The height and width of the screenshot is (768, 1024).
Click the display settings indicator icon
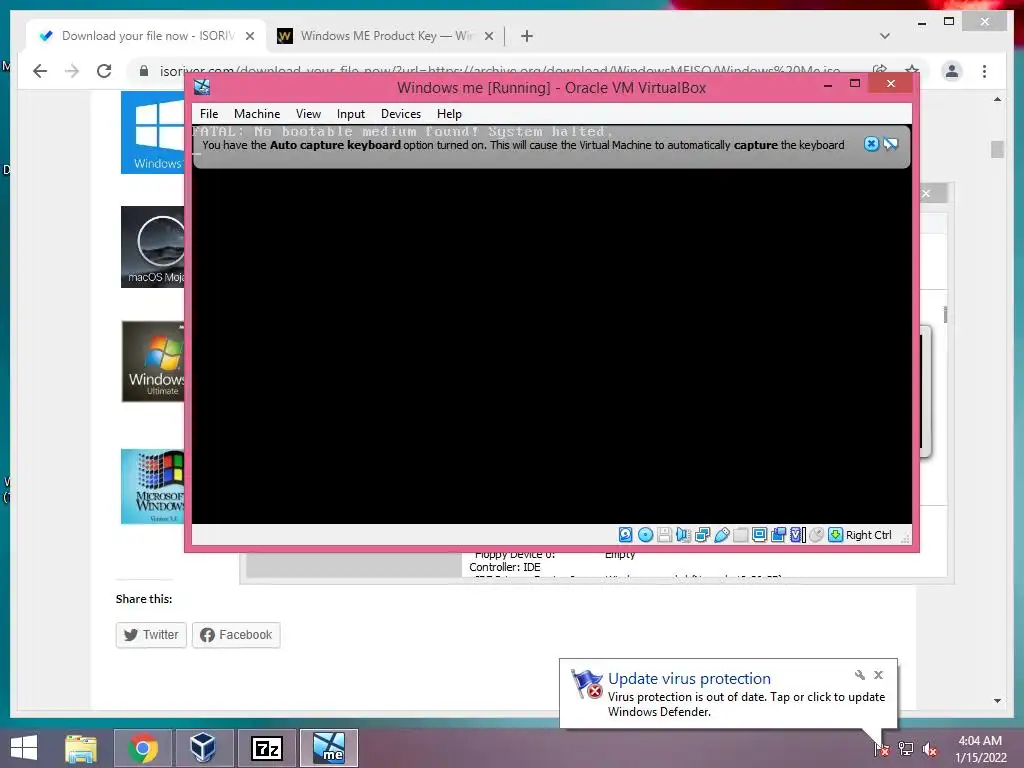(760, 535)
